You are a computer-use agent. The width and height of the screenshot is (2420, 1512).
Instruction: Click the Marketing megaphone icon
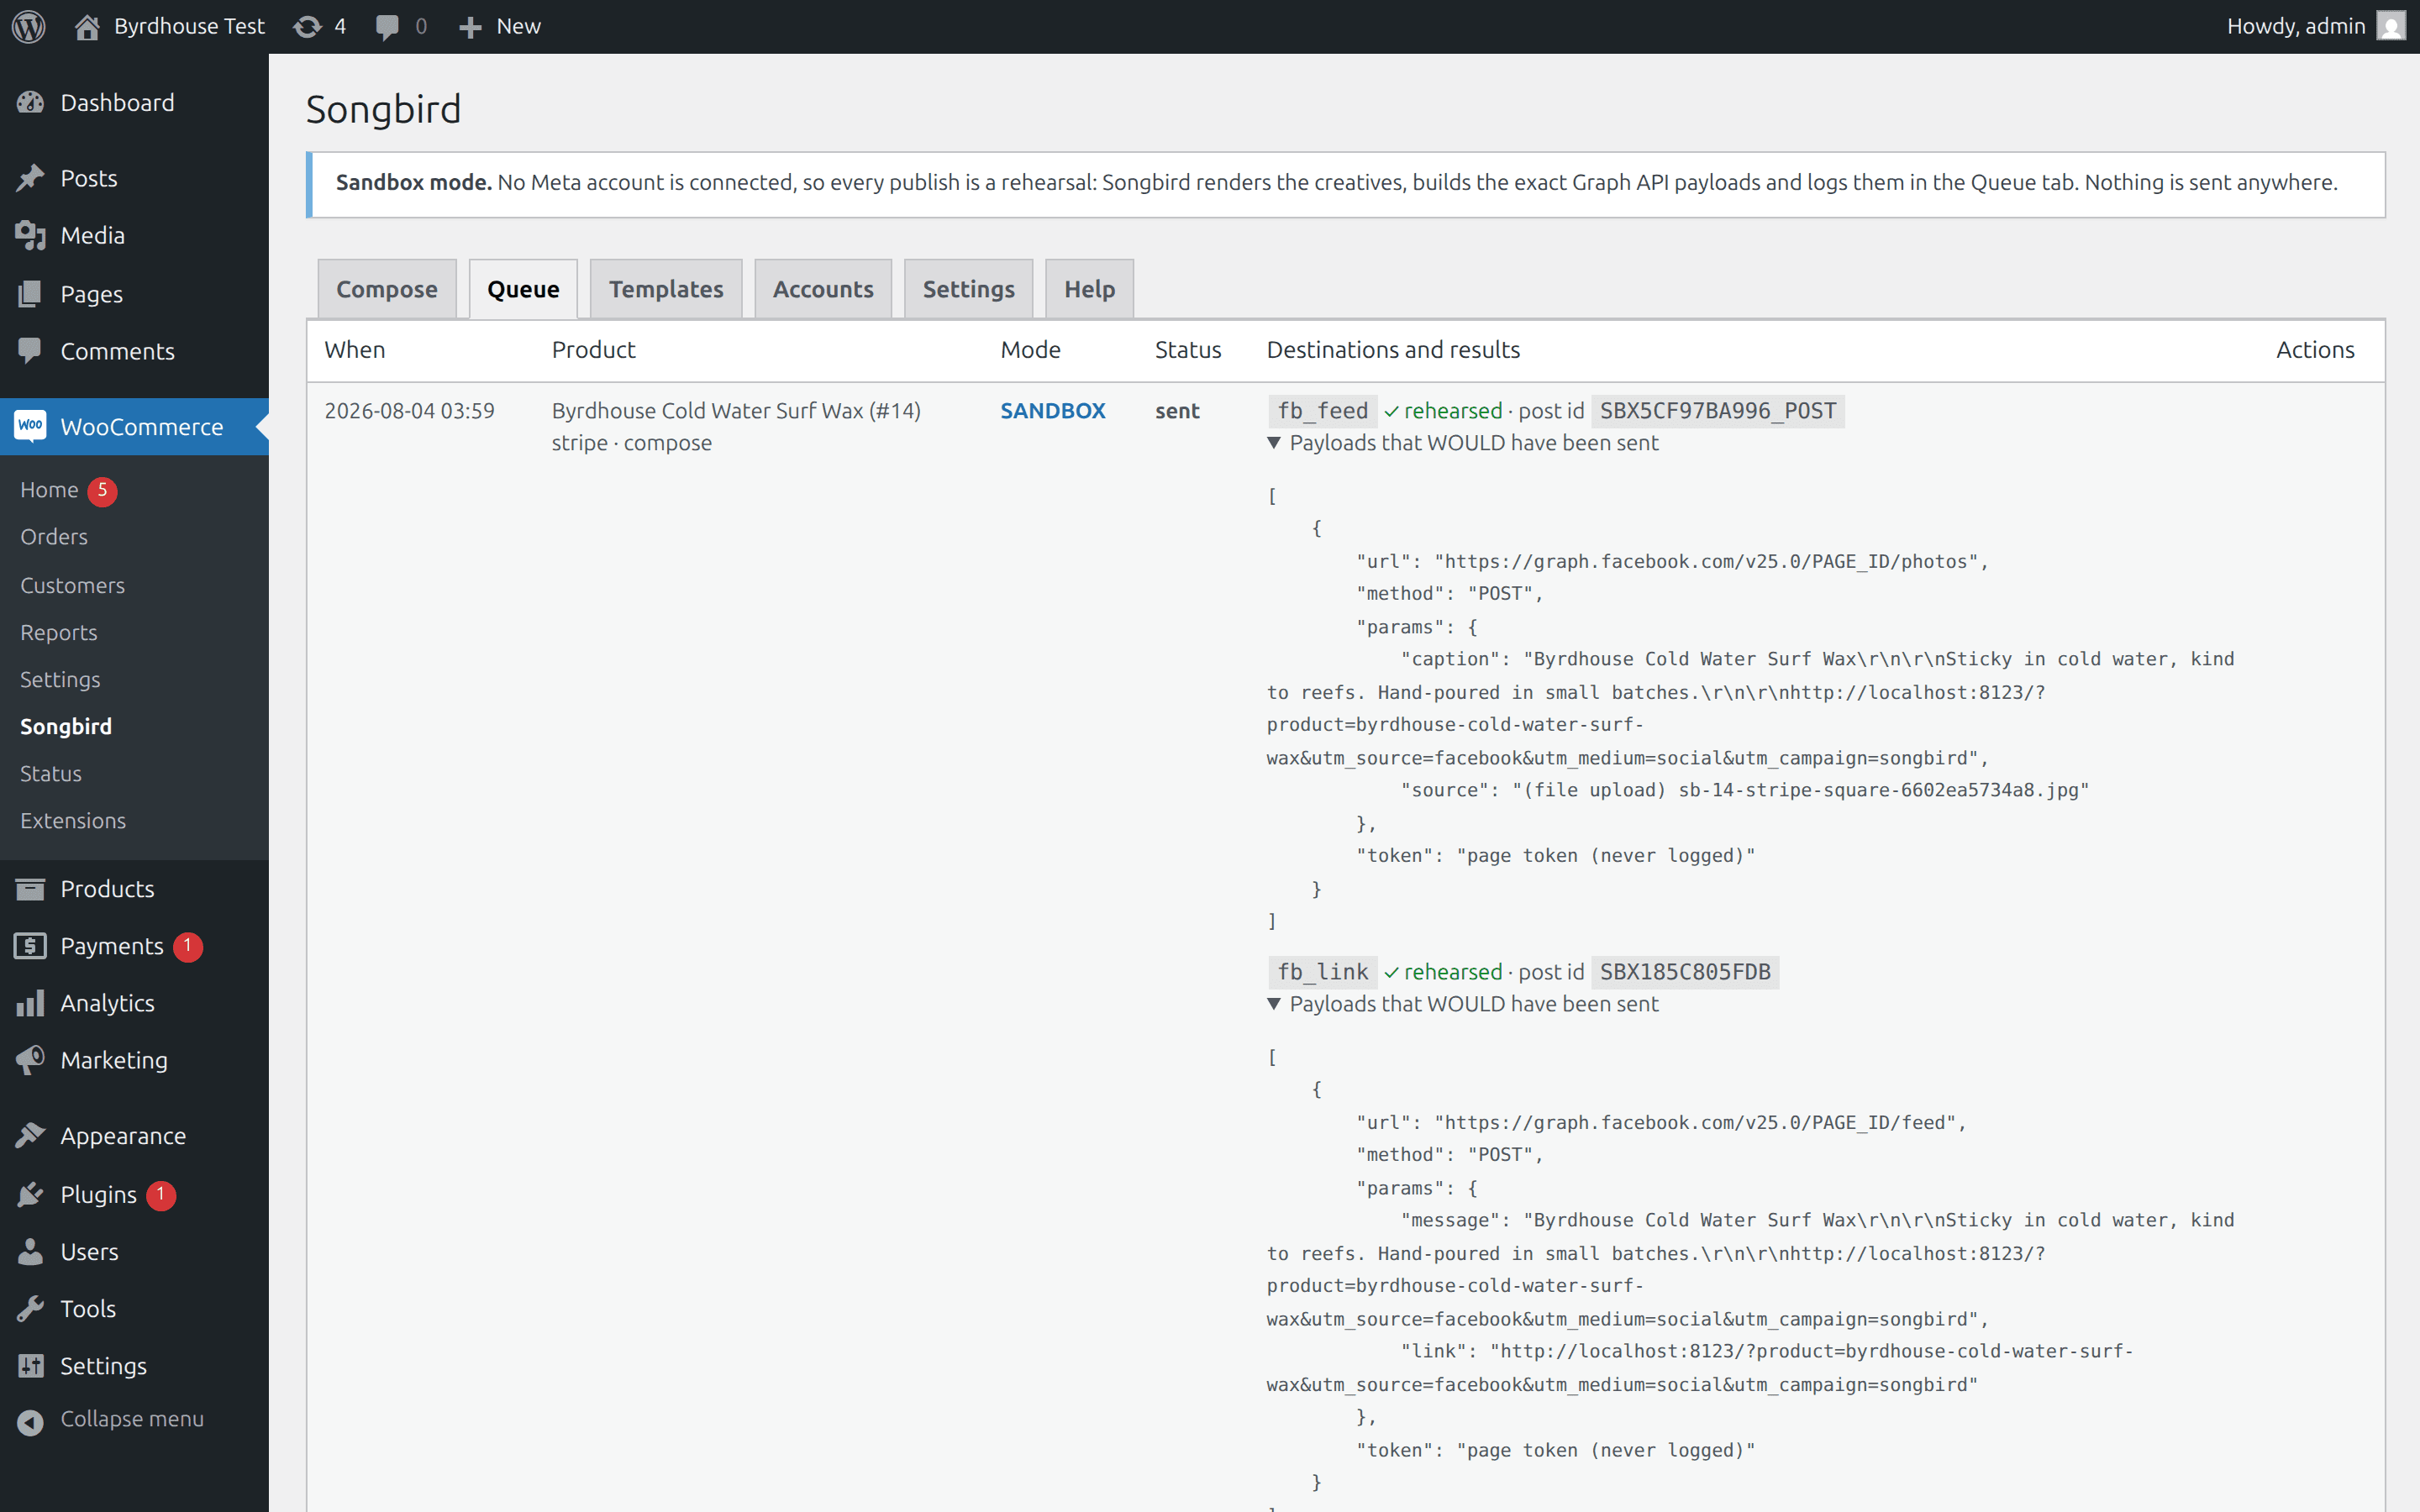click(x=30, y=1059)
